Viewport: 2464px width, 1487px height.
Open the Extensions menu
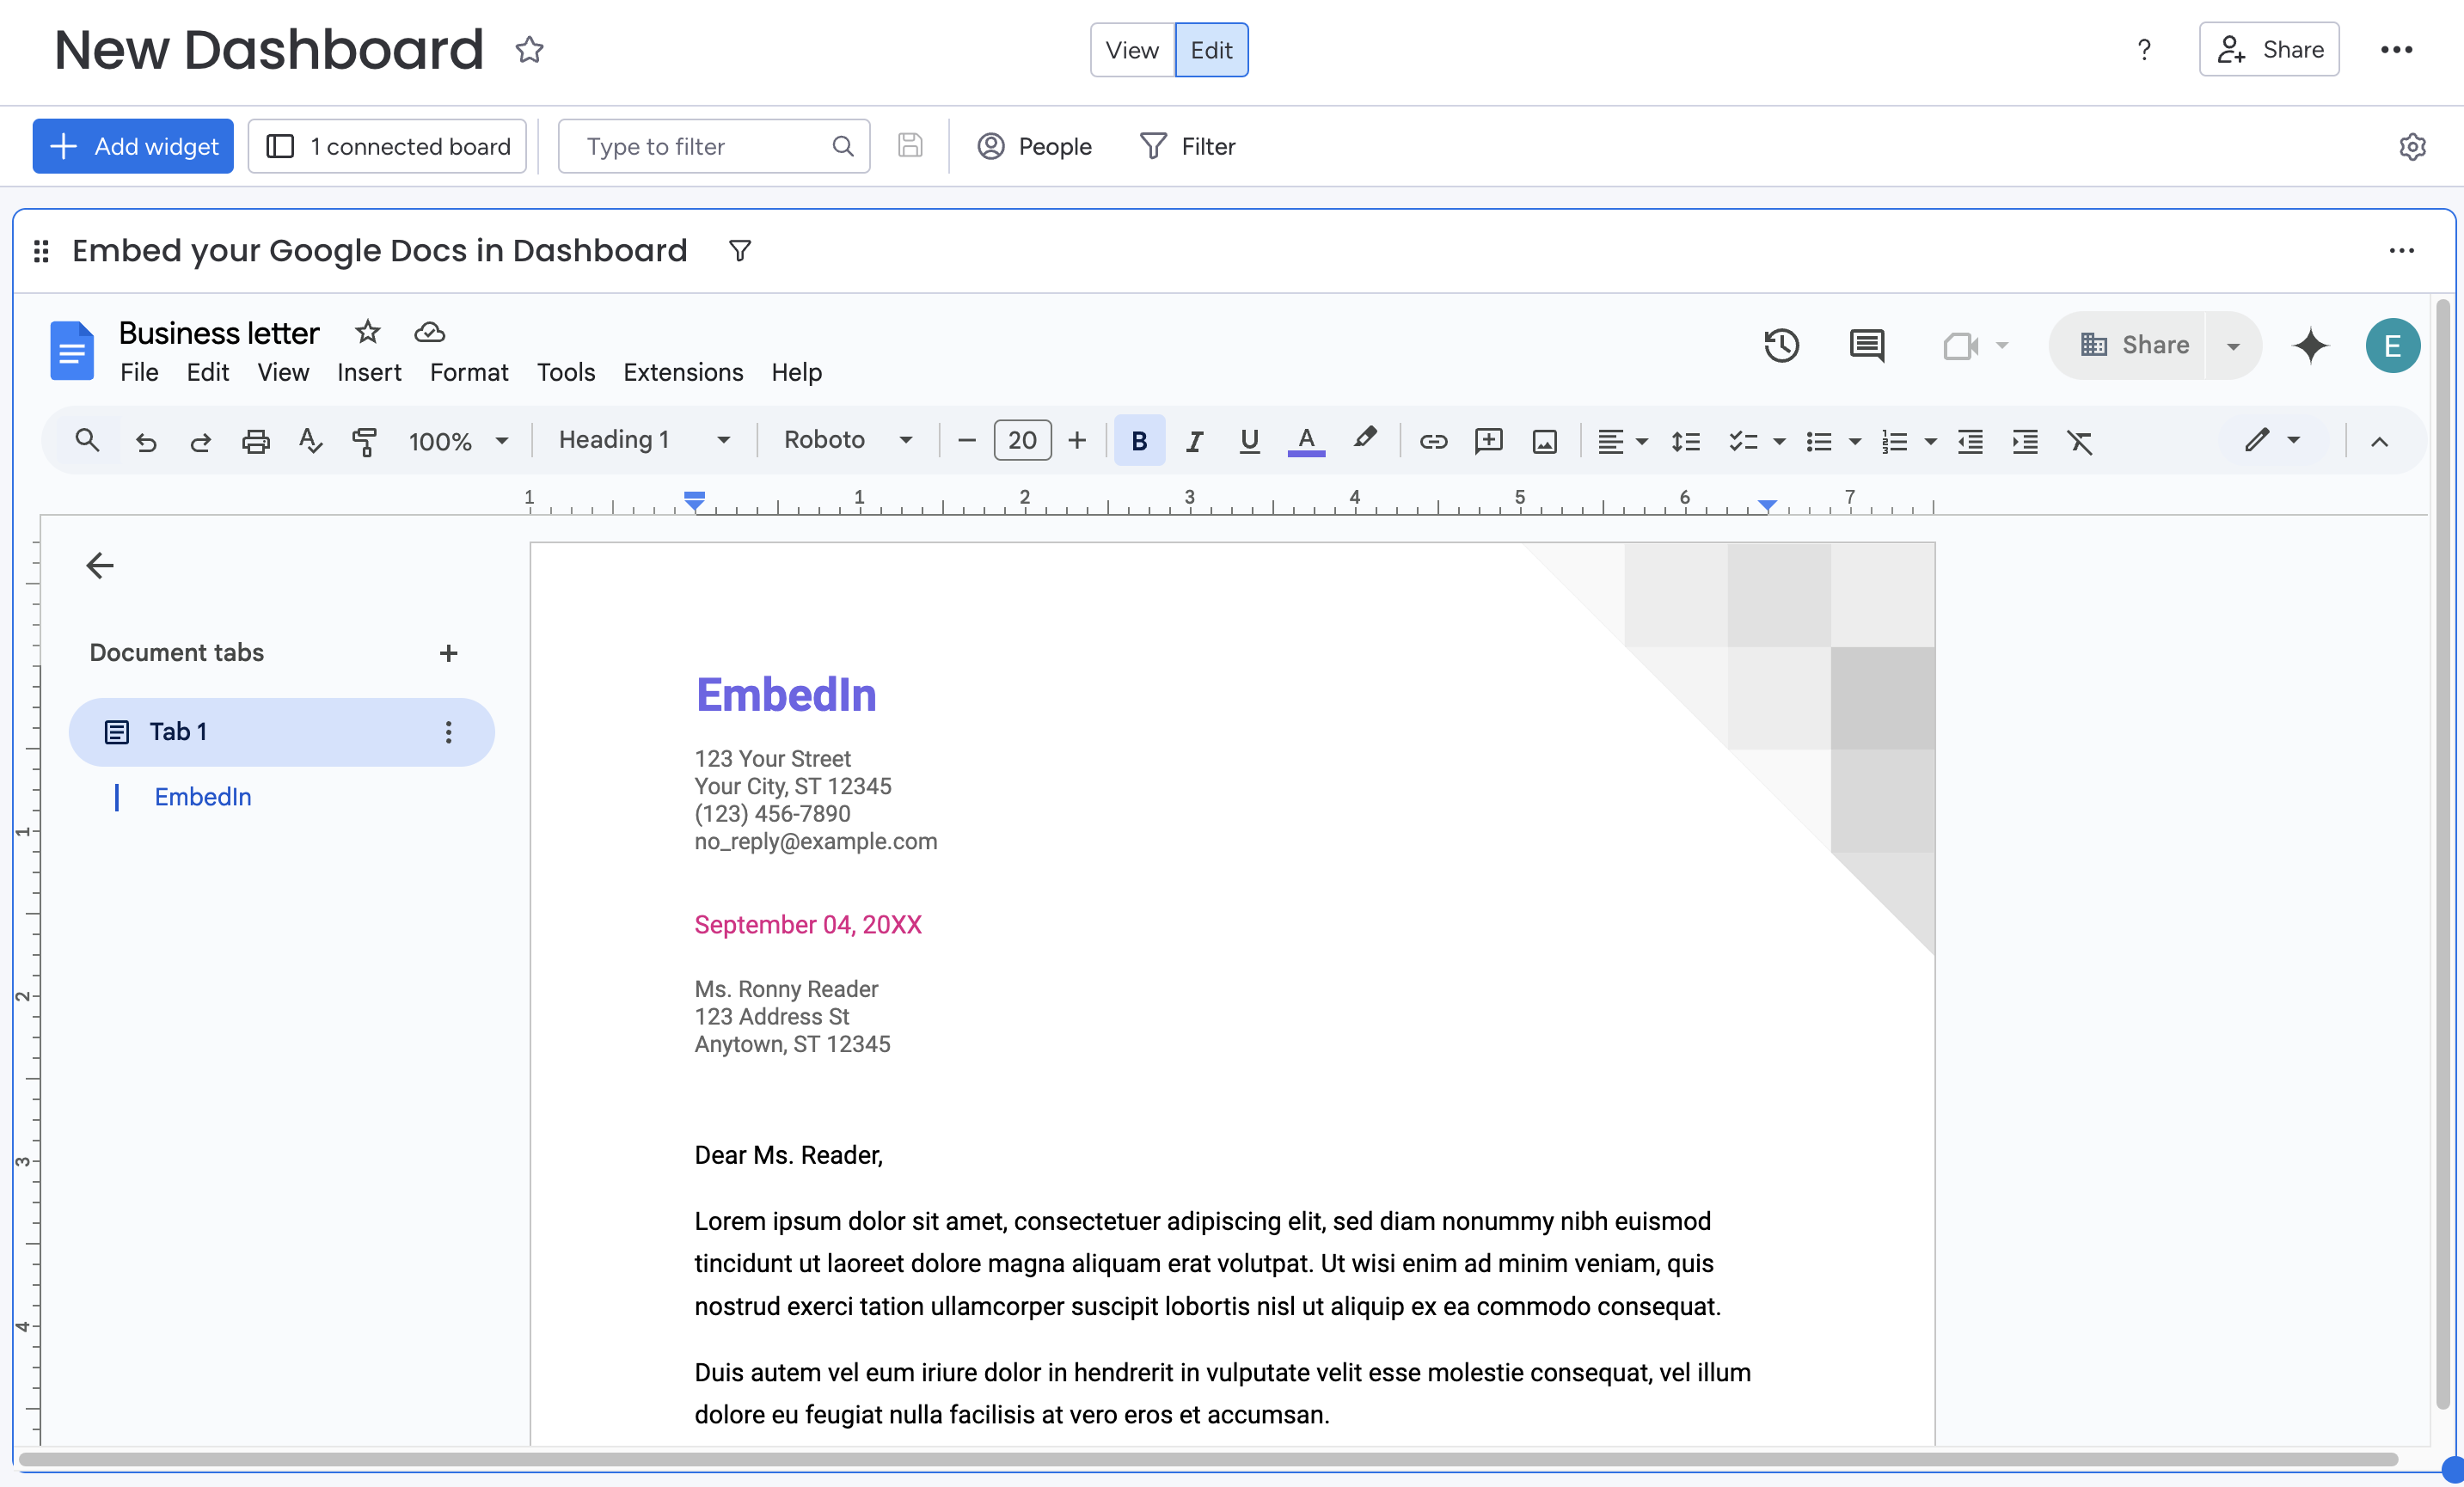pyautogui.click(x=683, y=372)
